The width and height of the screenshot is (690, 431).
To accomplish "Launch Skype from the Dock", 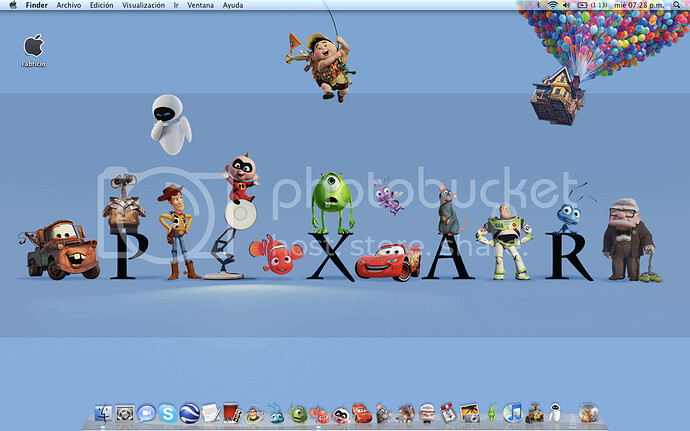I will click(x=166, y=412).
